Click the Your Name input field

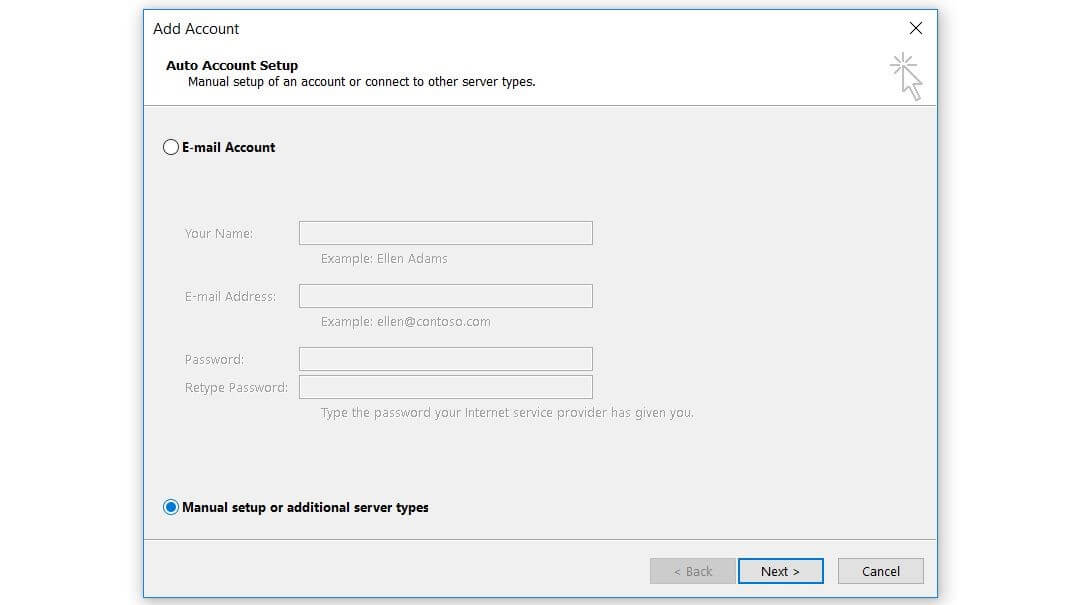tap(445, 233)
